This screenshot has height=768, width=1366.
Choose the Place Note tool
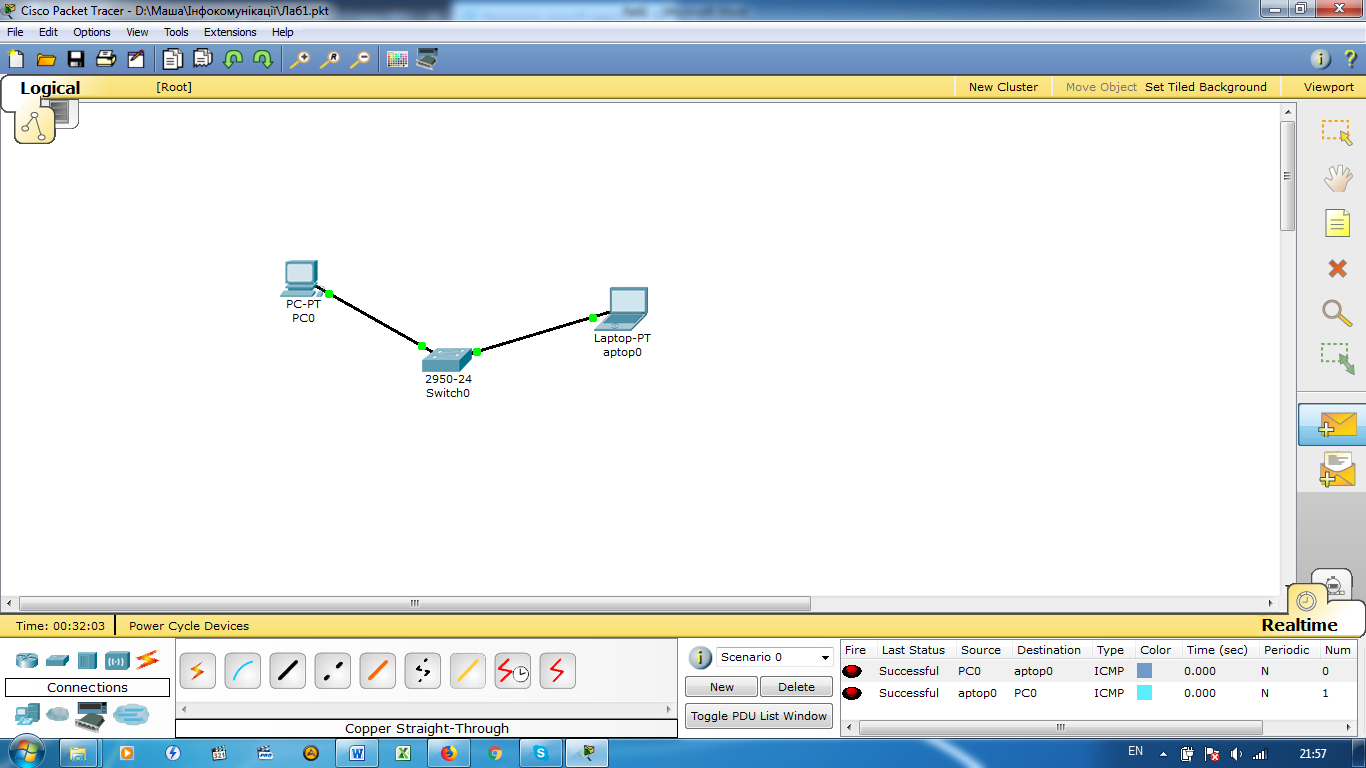tap(1337, 222)
